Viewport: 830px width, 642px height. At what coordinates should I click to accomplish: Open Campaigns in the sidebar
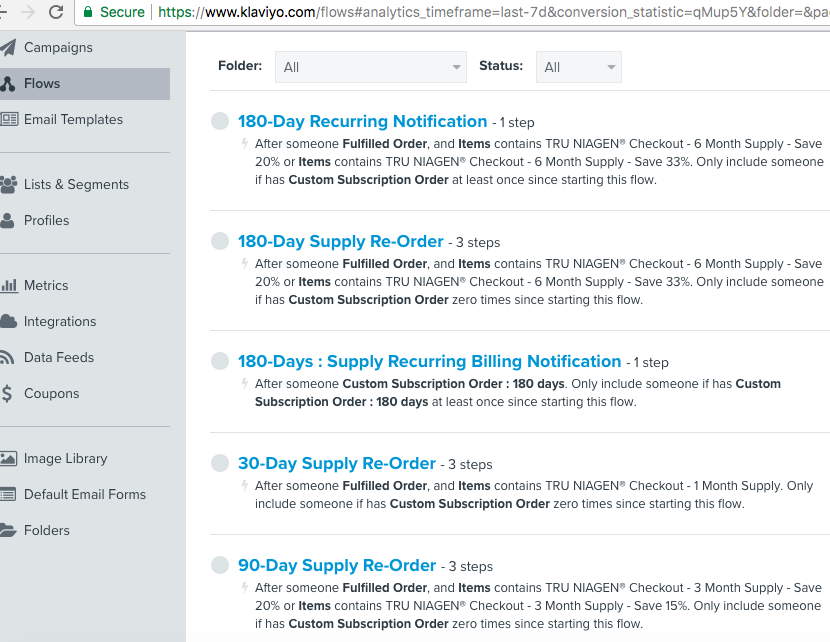click(58, 48)
